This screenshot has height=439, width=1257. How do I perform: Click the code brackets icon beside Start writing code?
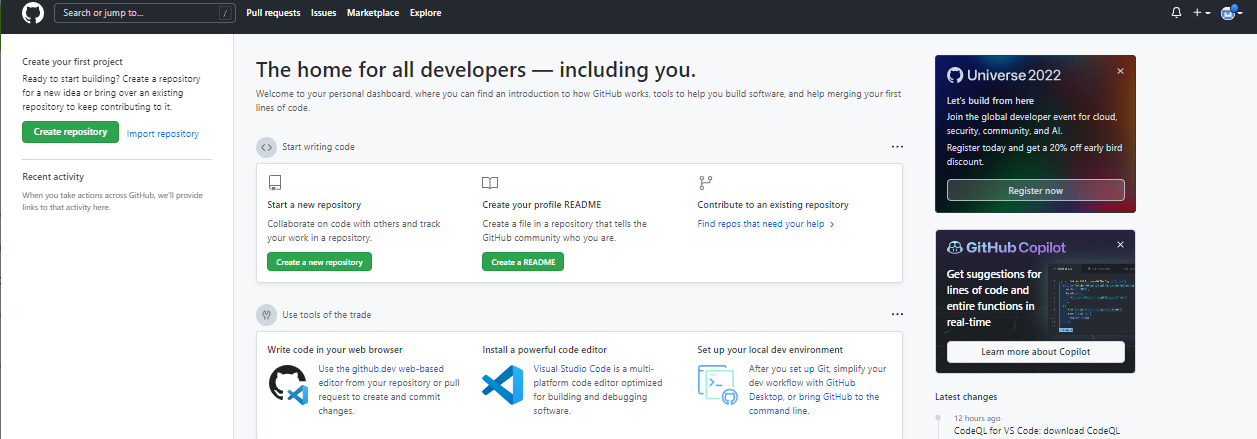(266, 146)
